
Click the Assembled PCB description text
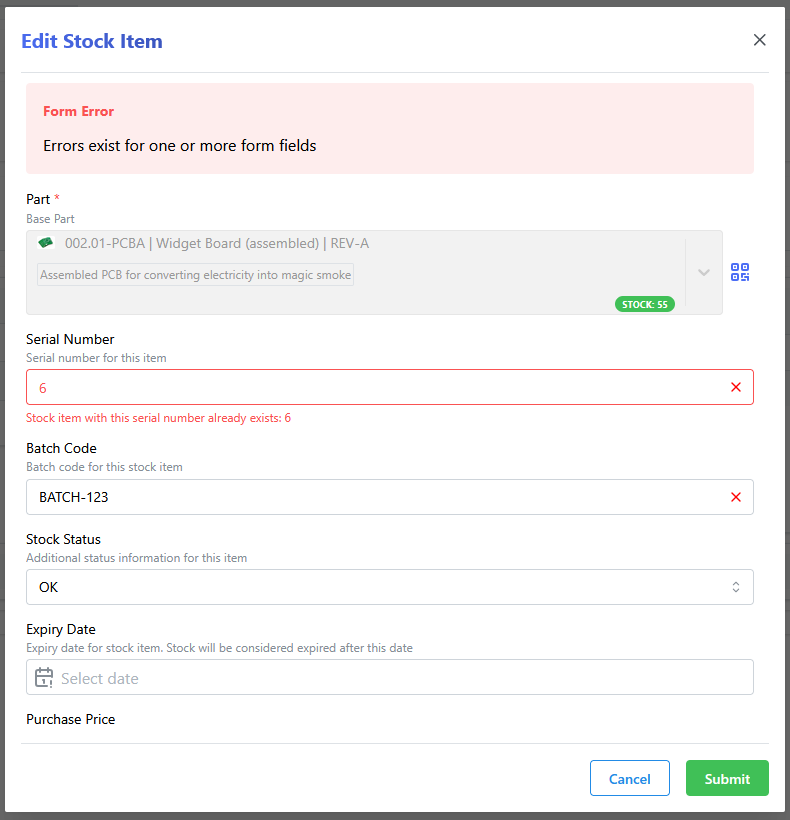195,275
